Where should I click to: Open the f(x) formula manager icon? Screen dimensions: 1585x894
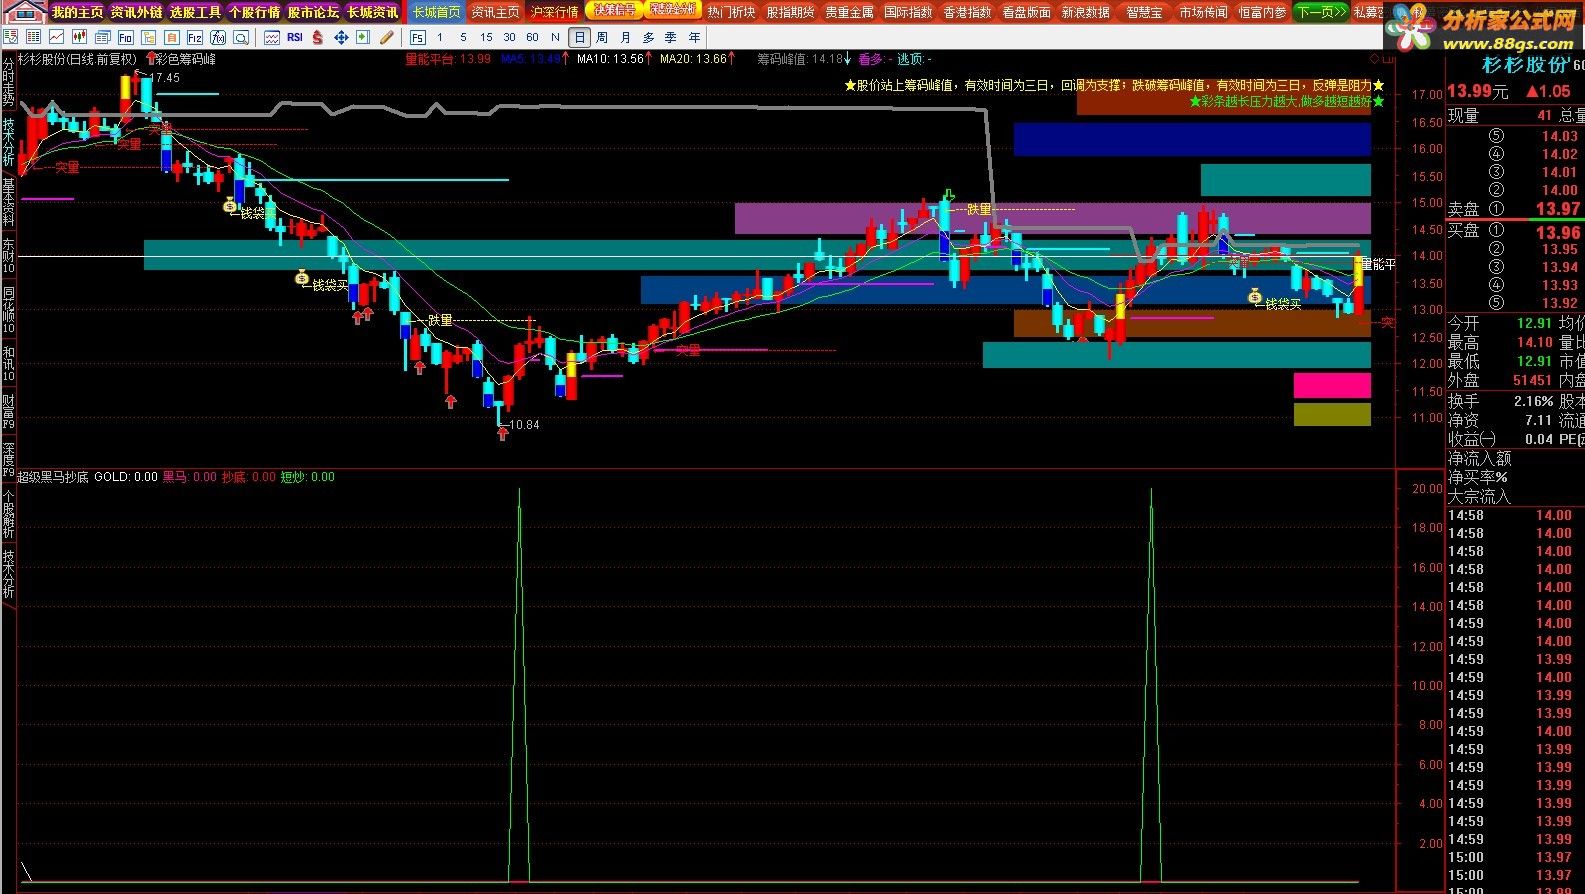[218, 37]
